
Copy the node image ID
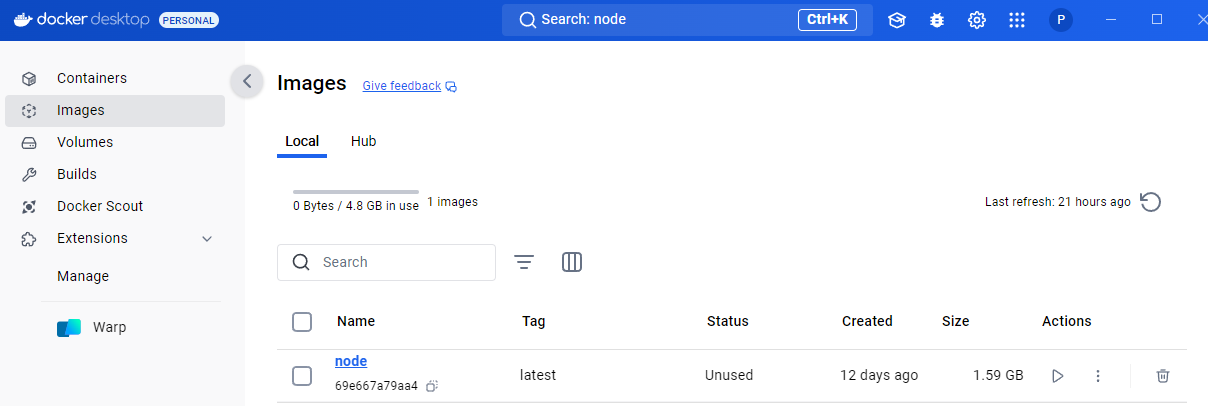(432, 386)
